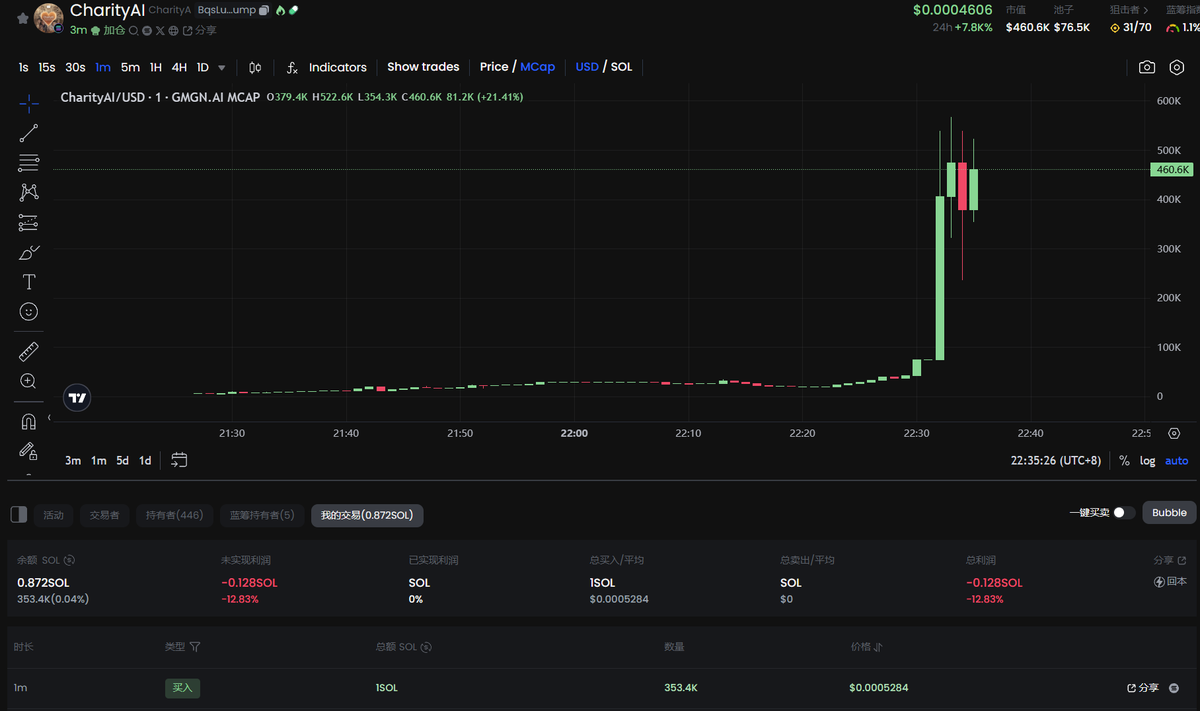Favorite CharityAI with the star icon
The image size is (1200, 711).
[23, 18]
